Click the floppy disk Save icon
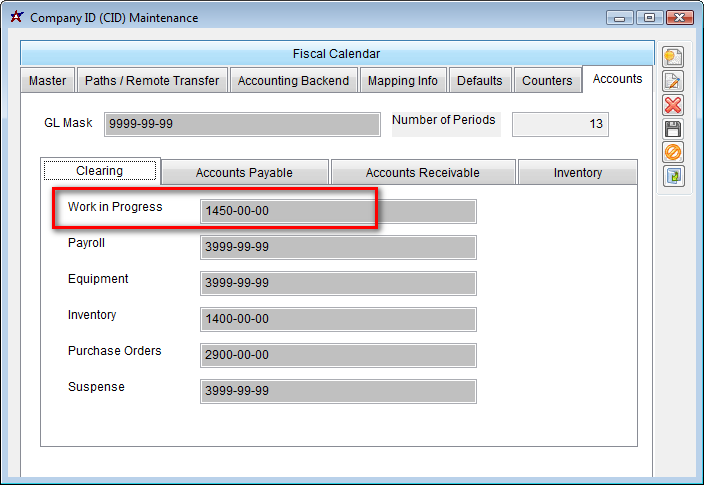704x485 pixels. (x=673, y=129)
